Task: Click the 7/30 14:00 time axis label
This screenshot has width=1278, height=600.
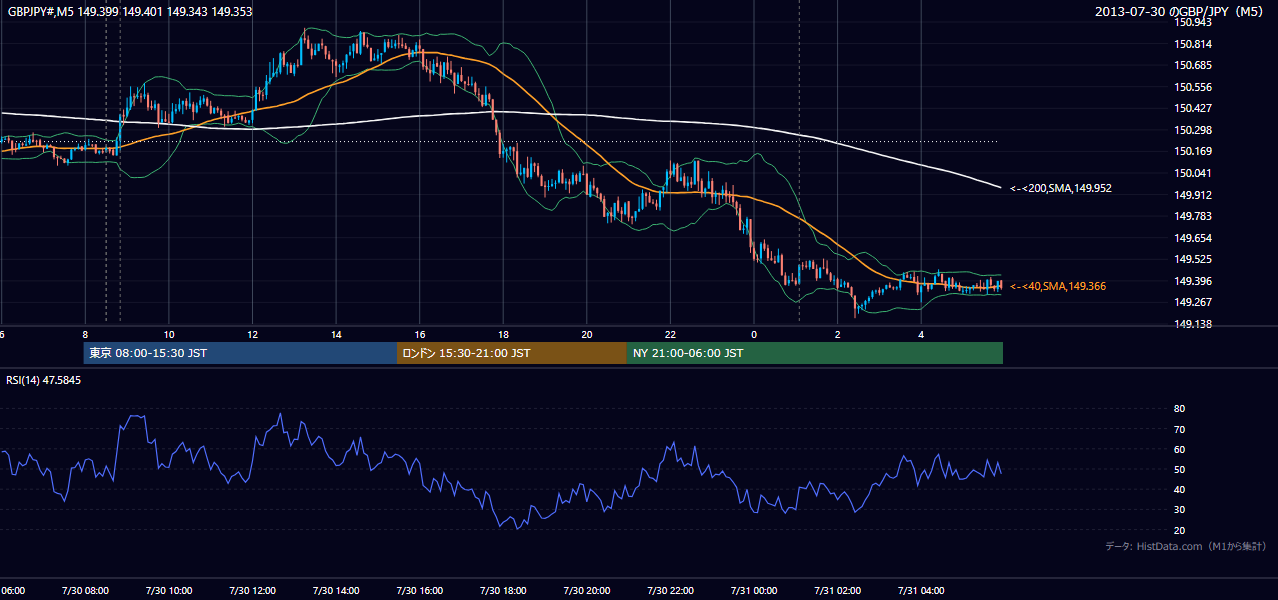Action: tap(336, 590)
